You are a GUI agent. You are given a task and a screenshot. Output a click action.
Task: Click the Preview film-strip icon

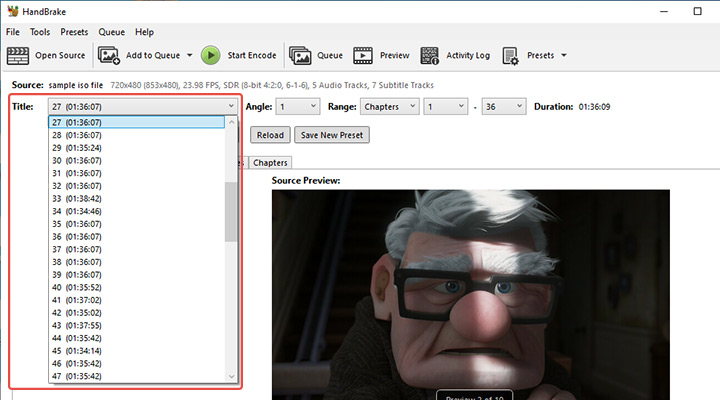363,56
